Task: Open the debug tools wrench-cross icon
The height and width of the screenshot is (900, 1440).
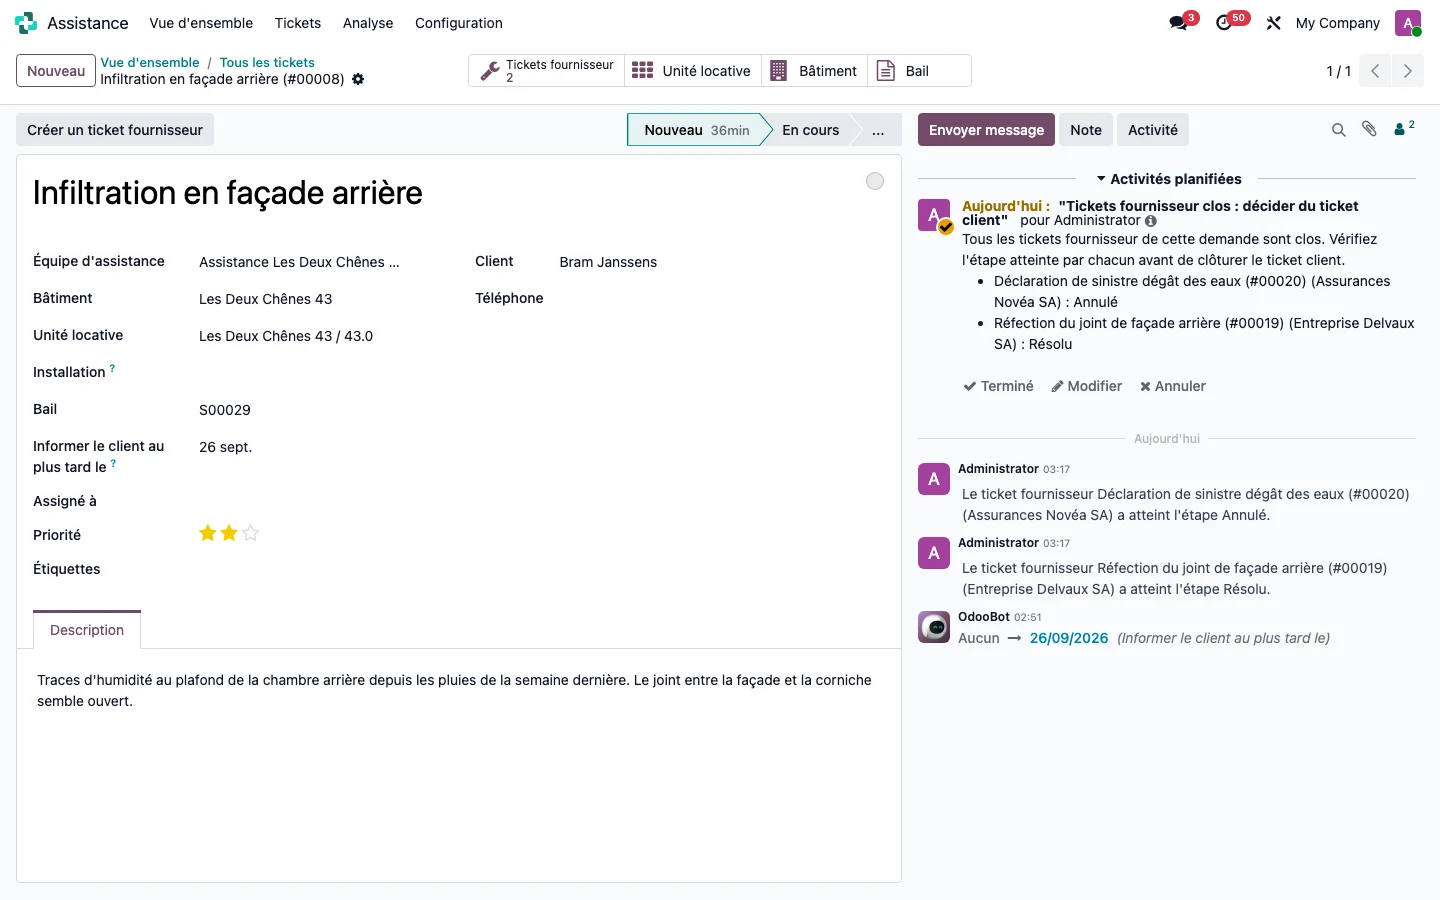Action: pyautogui.click(x=1273, y=23)
